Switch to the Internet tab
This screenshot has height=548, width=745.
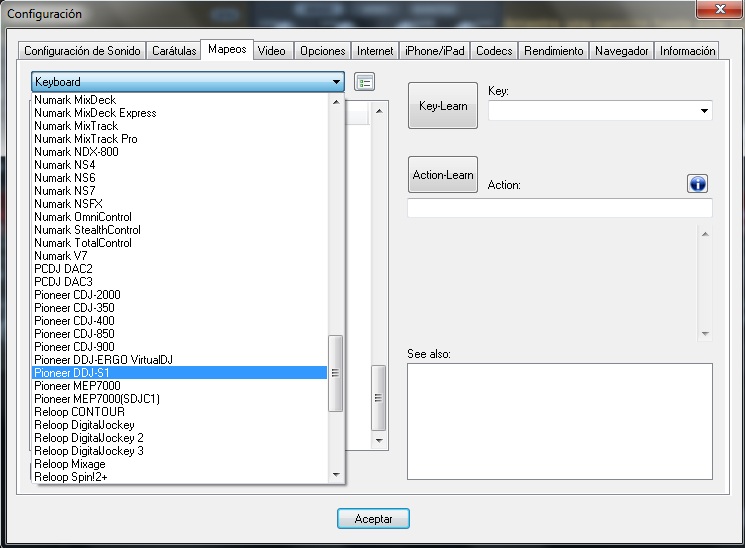tap(375, 51)
